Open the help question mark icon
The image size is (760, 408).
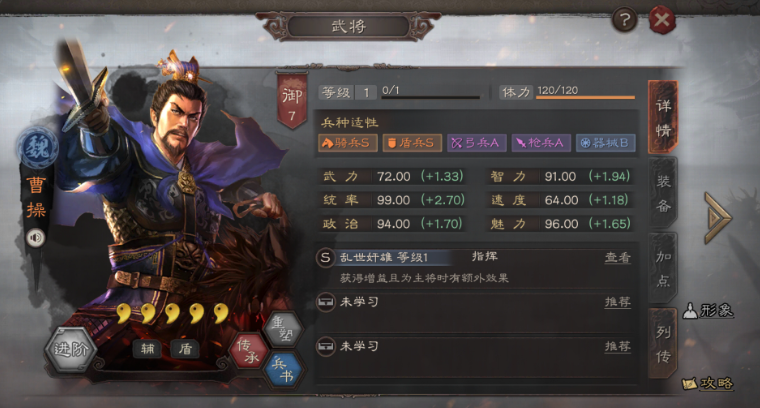[624, 20]
